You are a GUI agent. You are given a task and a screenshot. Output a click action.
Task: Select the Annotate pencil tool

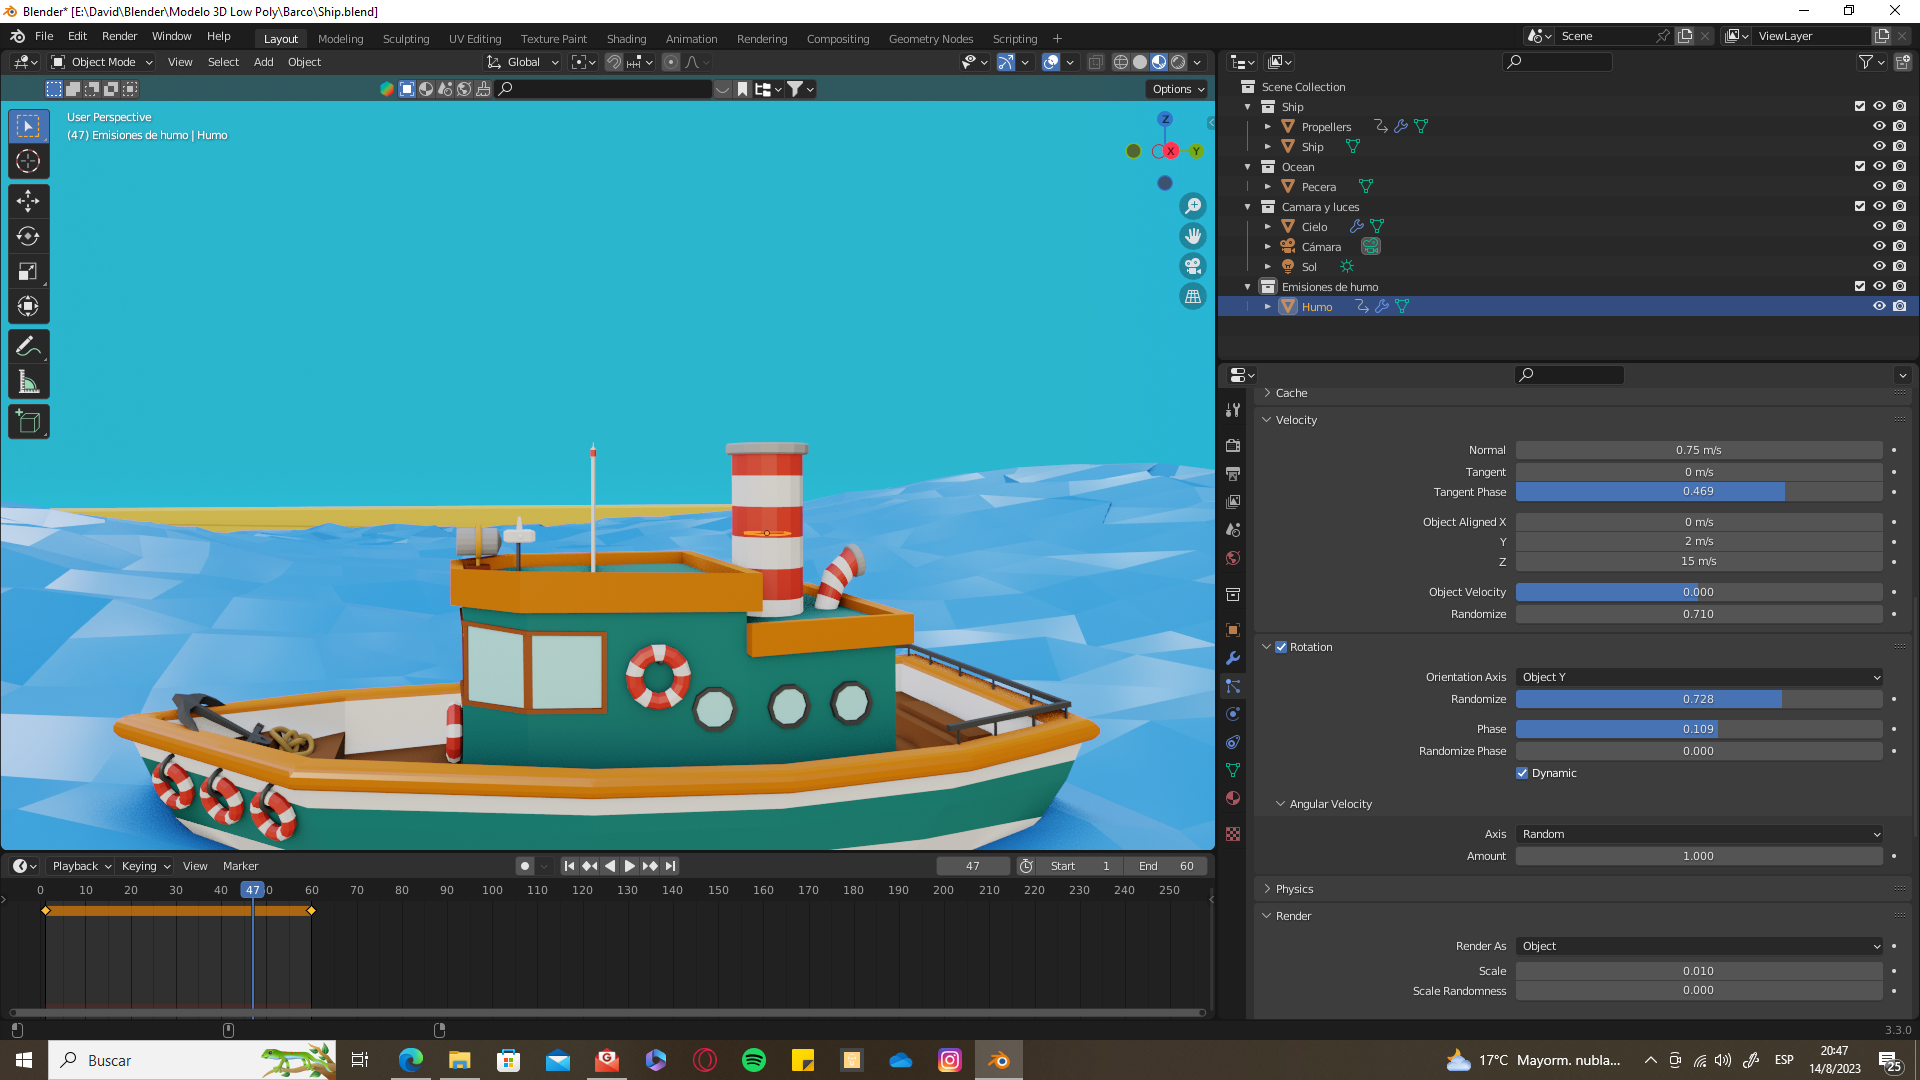[x=28, y=347]
